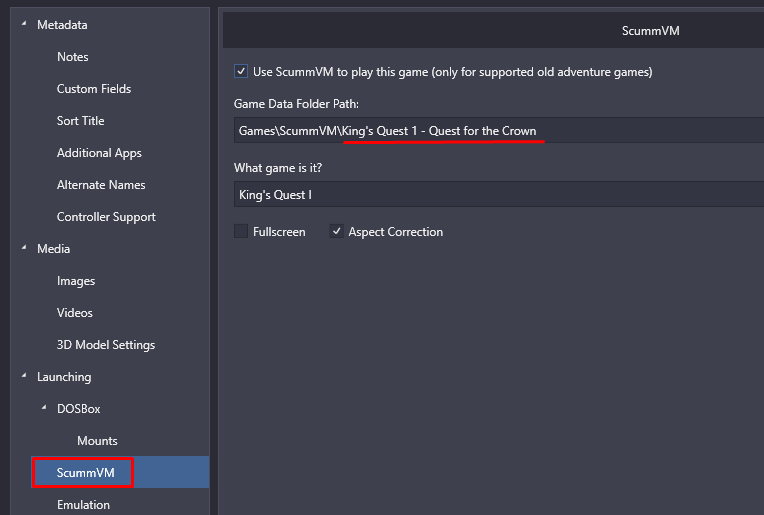
Task: Disable the Aspect Correction checkbox
Action: click(336, 231)
